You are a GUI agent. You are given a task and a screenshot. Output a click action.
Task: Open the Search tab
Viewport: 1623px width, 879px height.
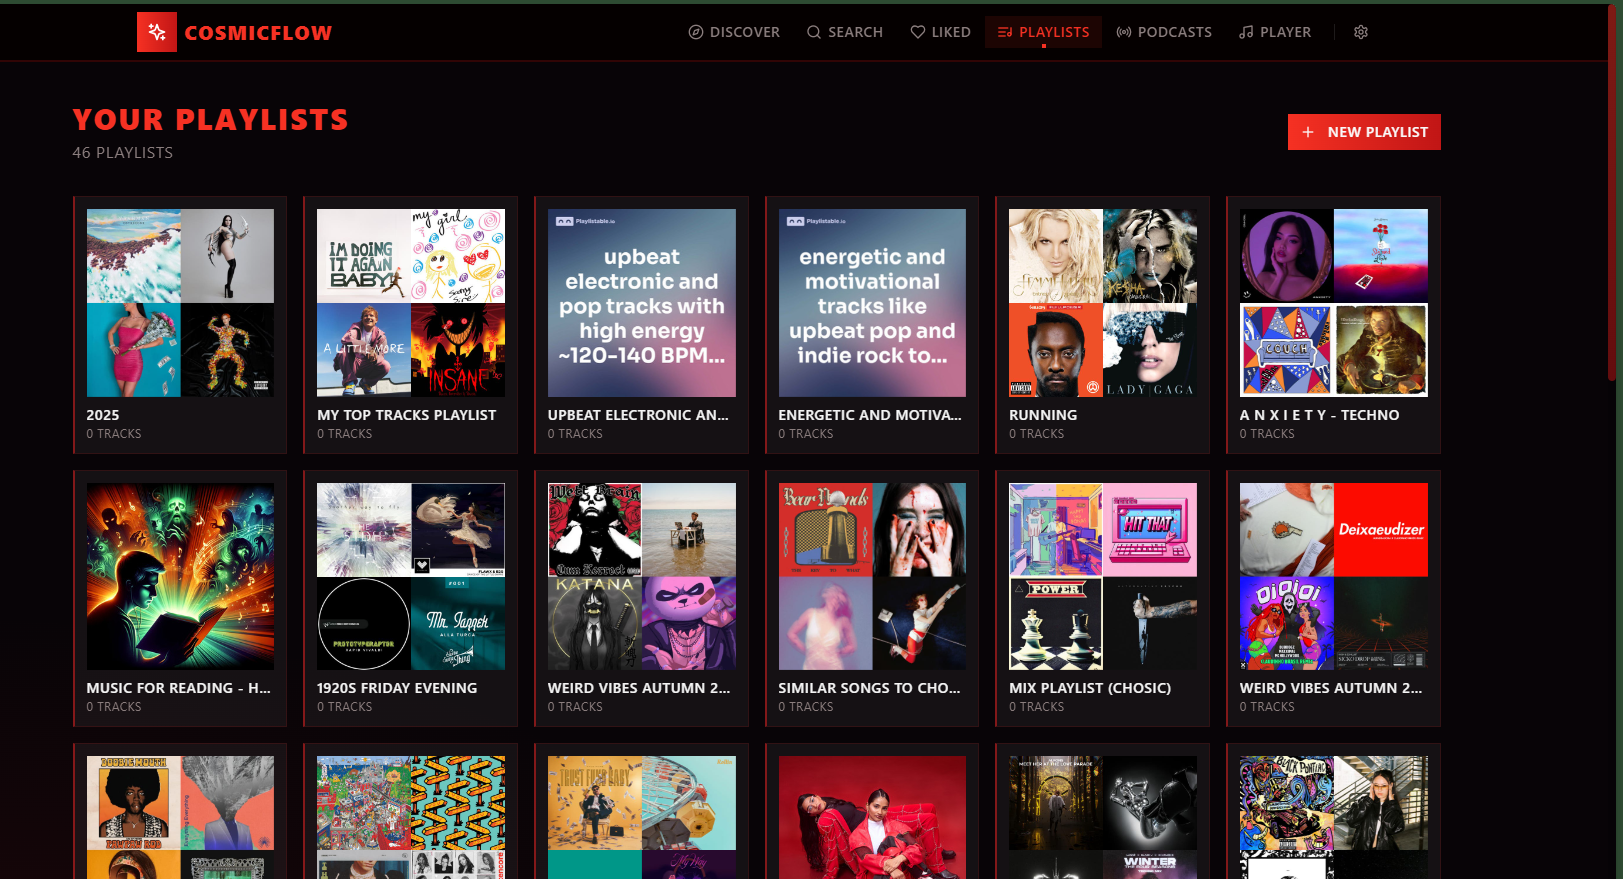(845, 32)
